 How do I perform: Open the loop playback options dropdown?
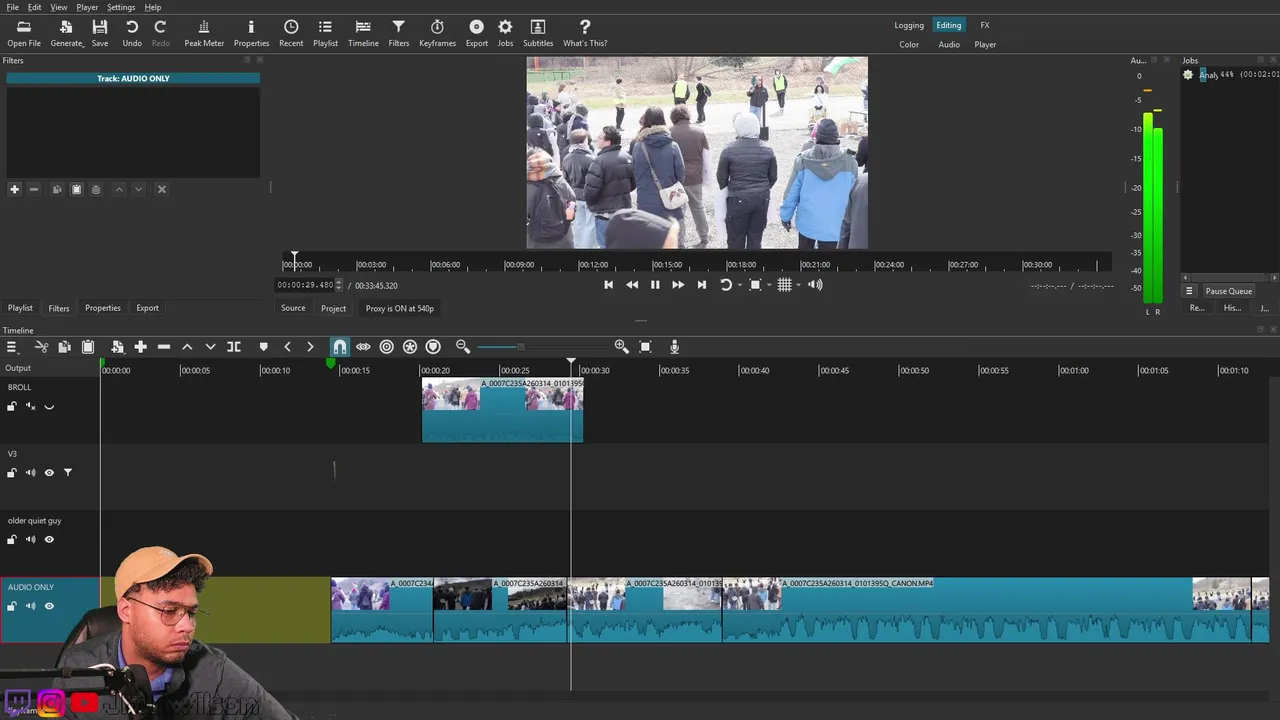click(739, 285)
